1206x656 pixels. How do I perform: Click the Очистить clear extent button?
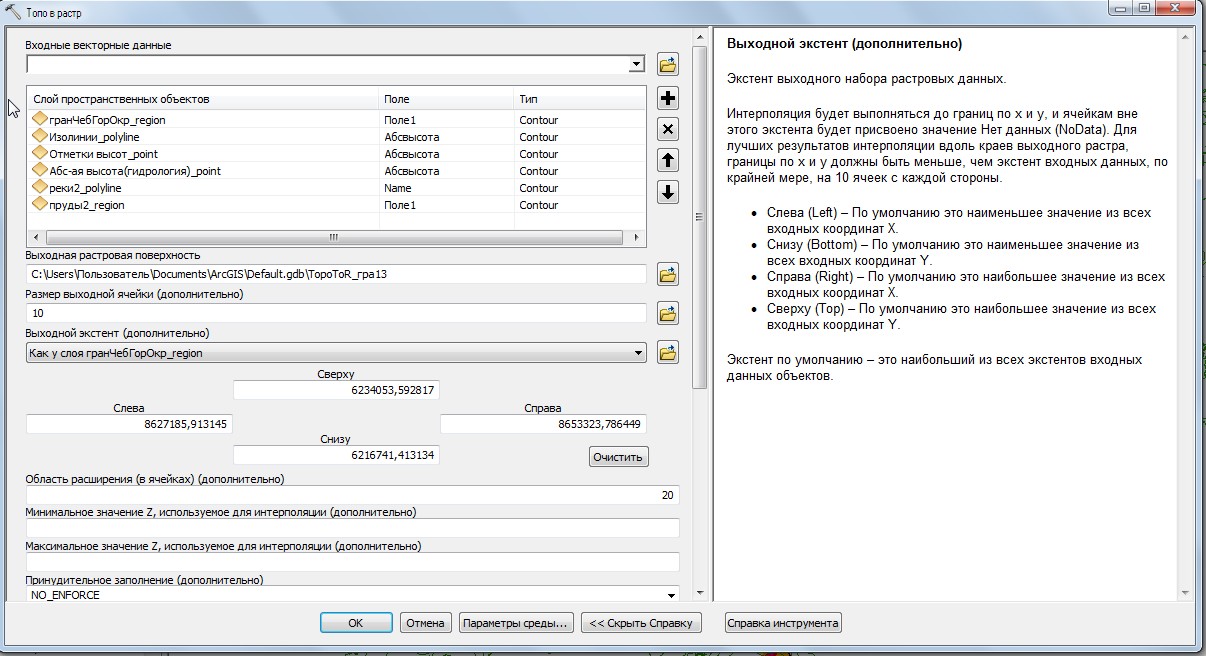(x=618, y=457)
